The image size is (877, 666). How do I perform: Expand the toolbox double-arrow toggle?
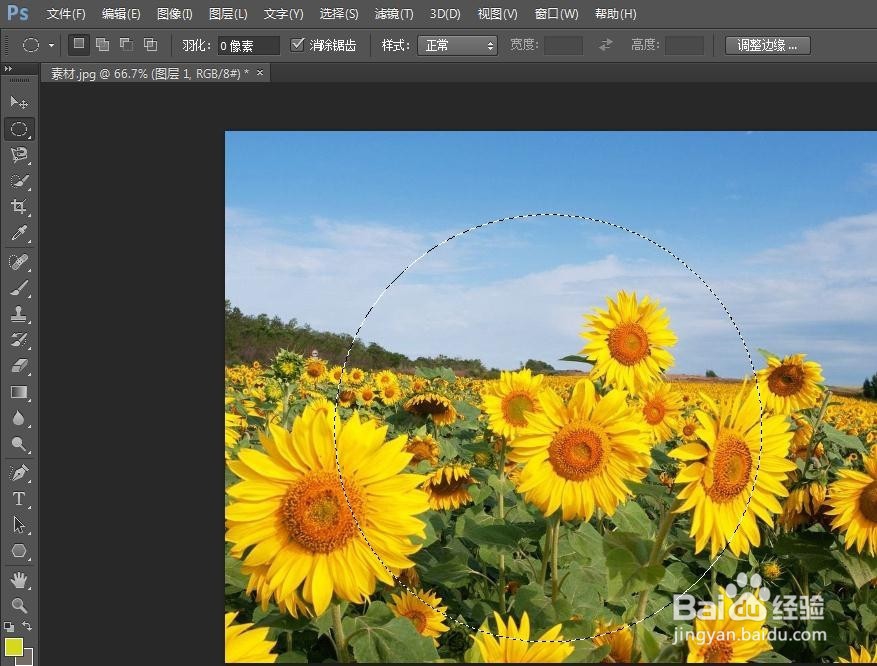(8, 68)
